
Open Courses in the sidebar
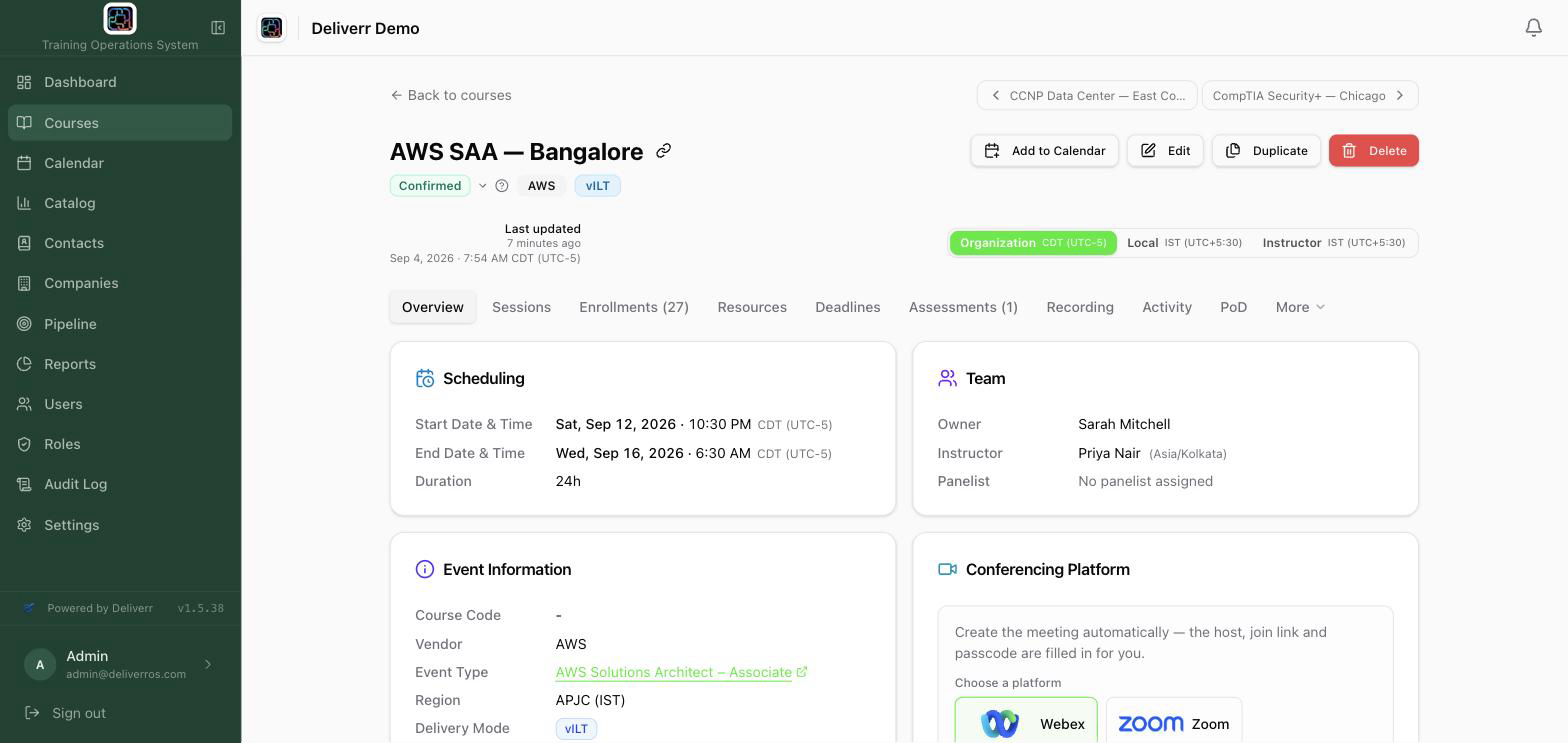[x=120, y=123]
